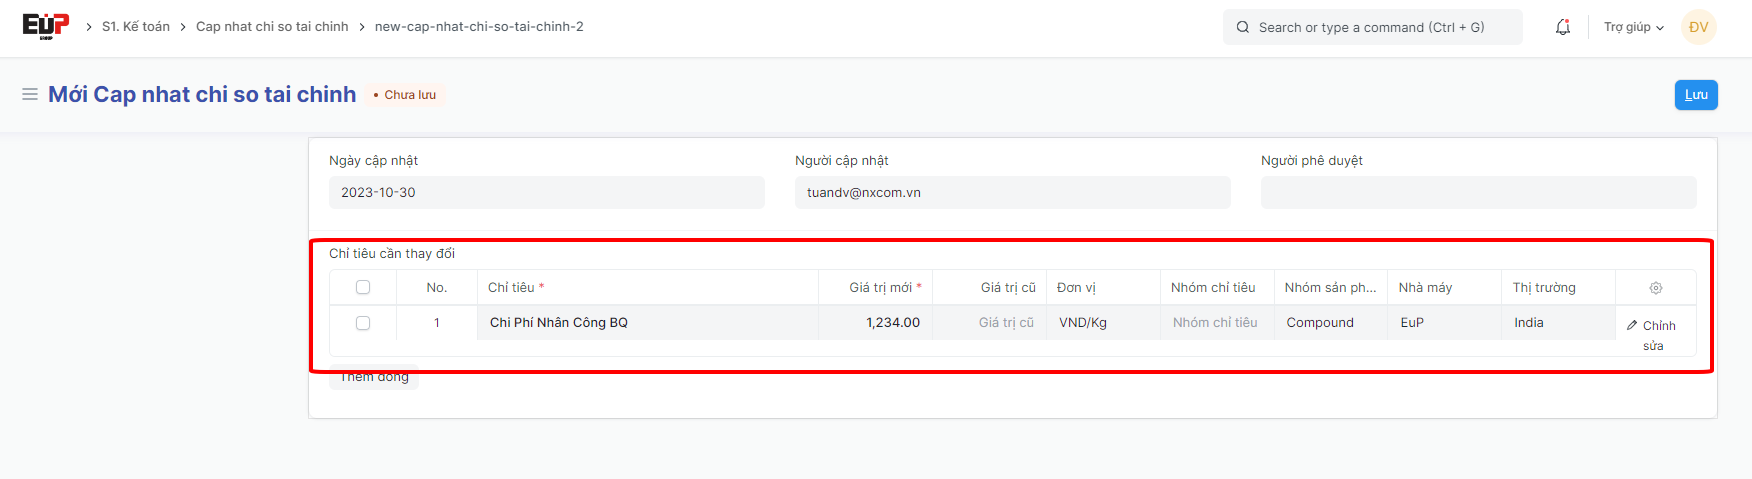The image size is (1752, 479).
Task: Select the Chi Phí Nhân Công BQ cell
Action: pos(647,323)
